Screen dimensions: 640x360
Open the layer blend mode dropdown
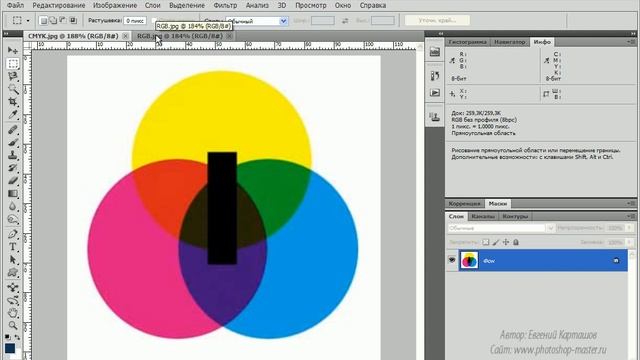501,228
